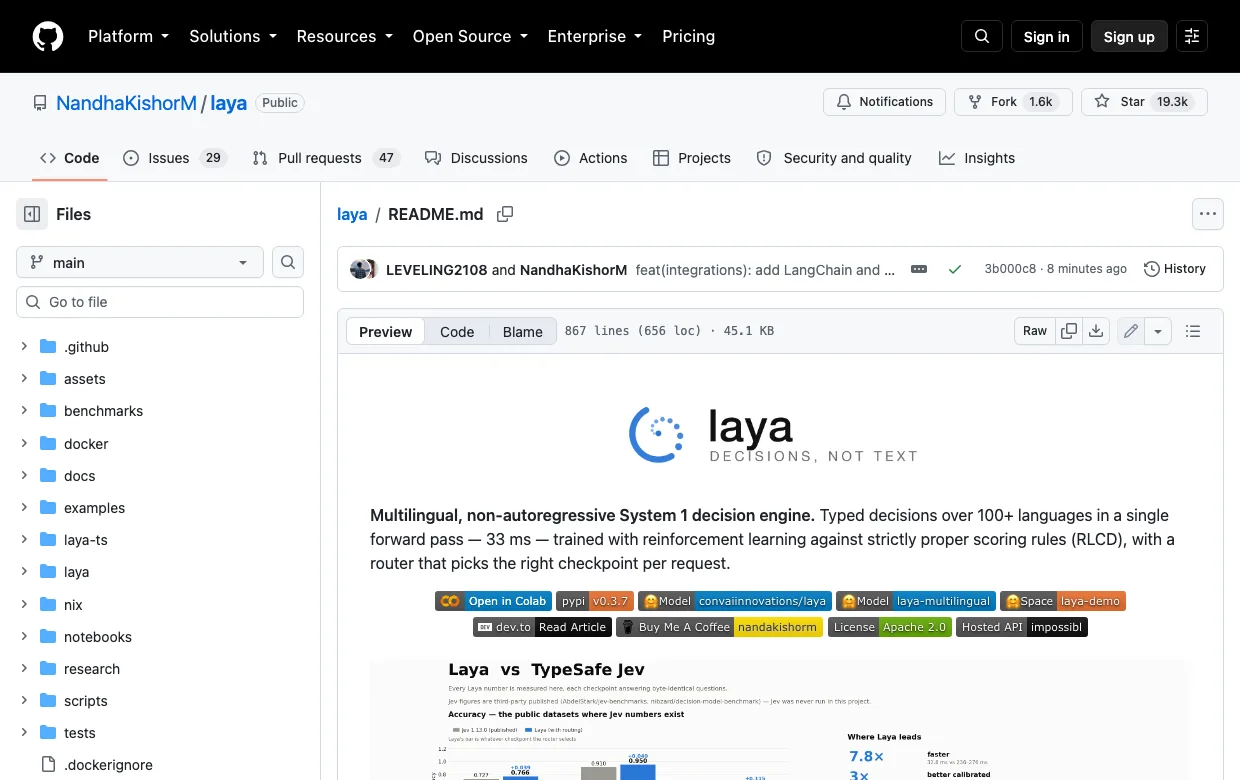Switch to the Blame view

tap(523, 332)
